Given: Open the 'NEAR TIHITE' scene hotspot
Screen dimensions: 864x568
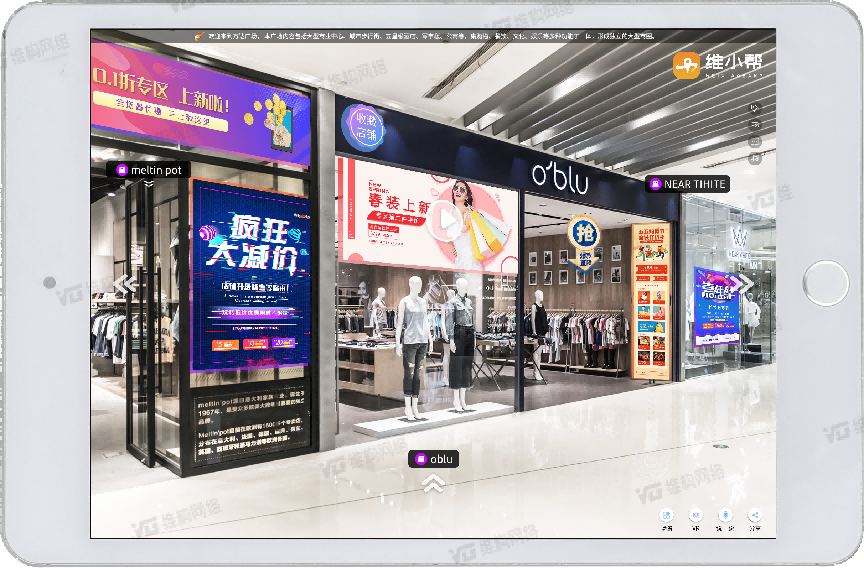Looking at the screenshot, I should 688,185.
